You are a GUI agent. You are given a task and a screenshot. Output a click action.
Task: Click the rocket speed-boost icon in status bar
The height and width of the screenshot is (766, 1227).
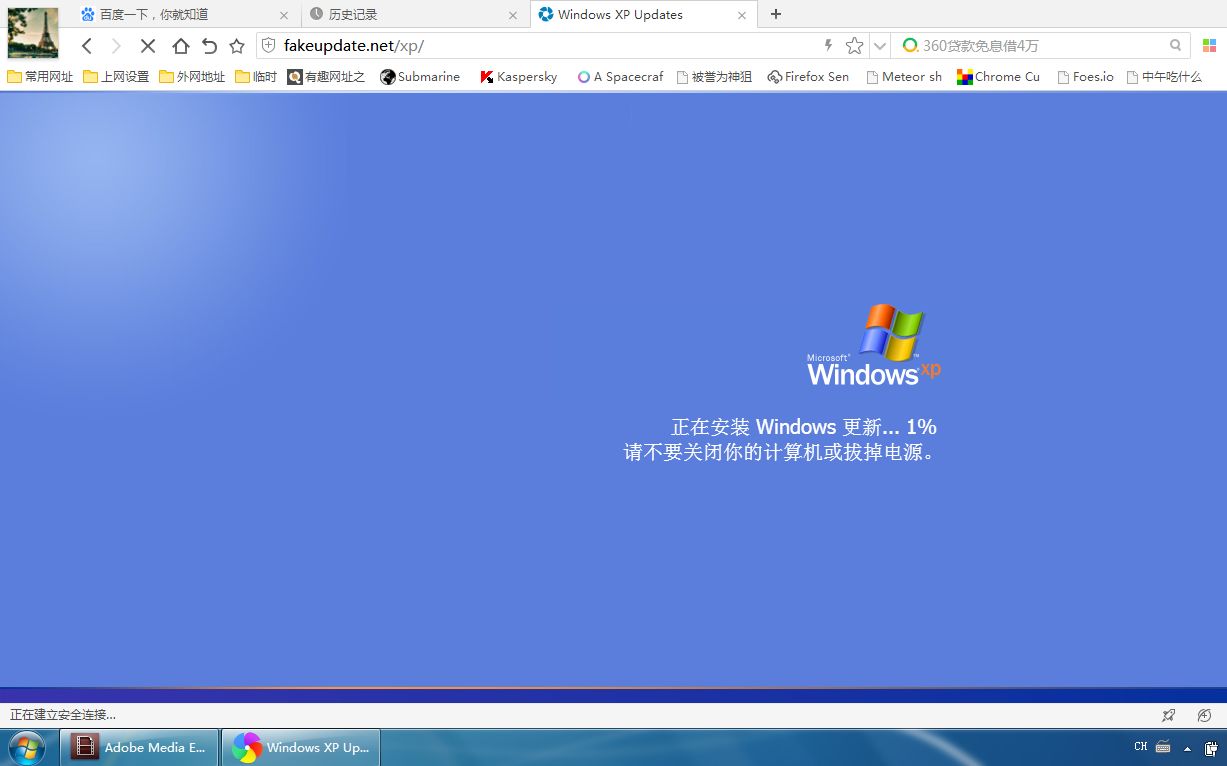1168,716
